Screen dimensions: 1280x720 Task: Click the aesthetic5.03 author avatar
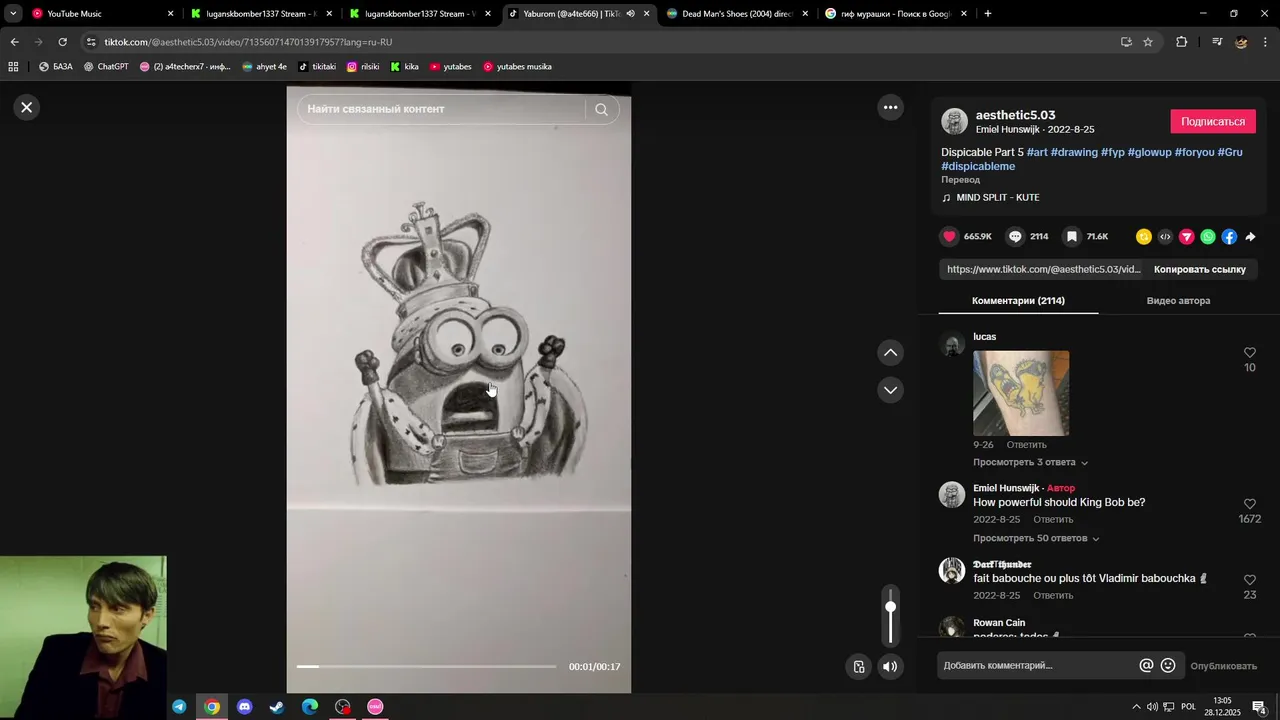coord(954,121)
